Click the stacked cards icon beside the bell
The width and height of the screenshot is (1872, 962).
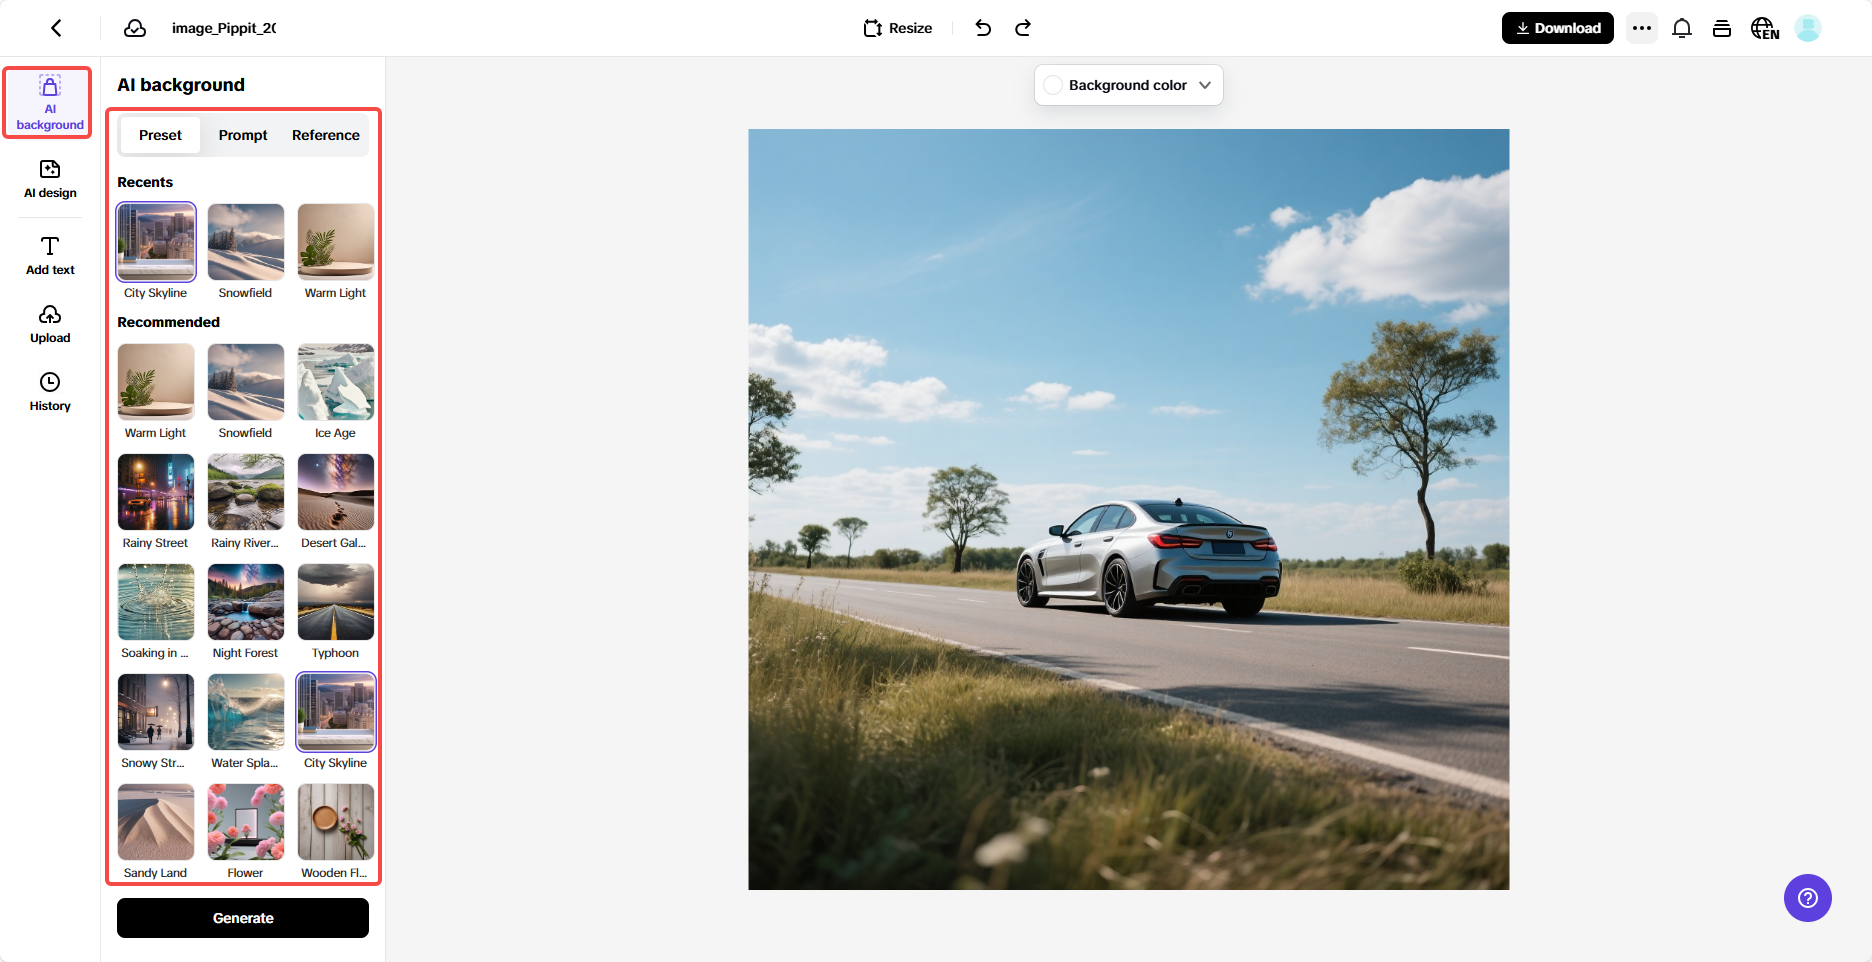tap(1722, 28)
